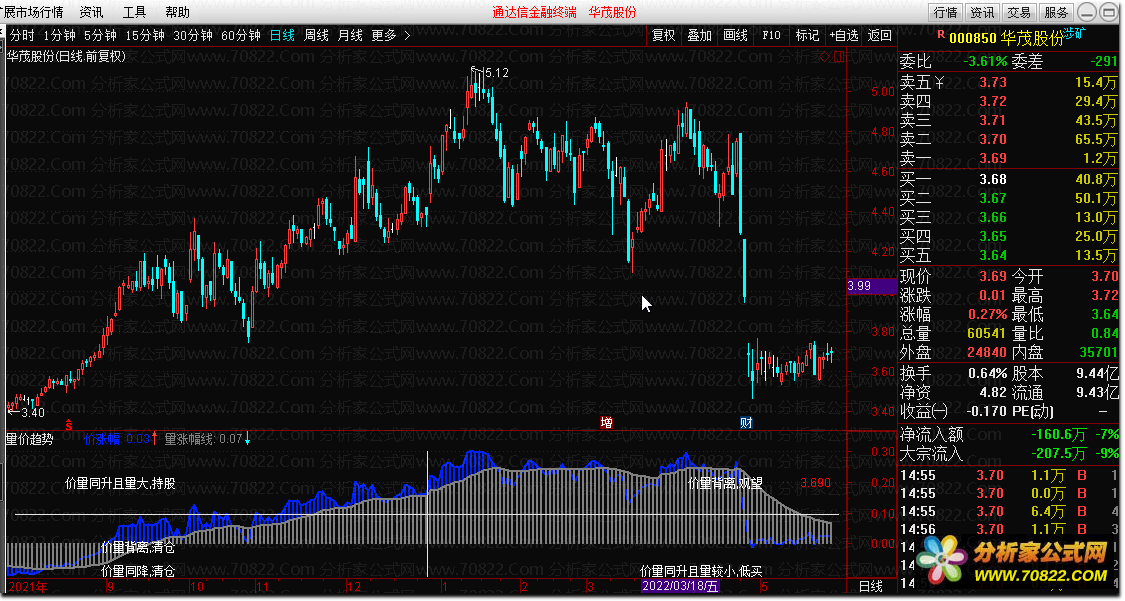
Task: Click the 价涨幅: 0.03 indicator value
Action: point(116,439)
